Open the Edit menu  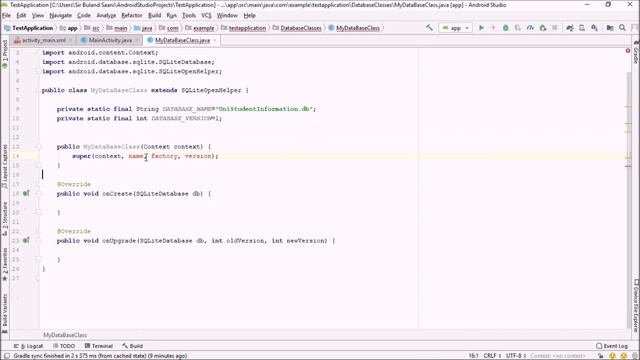pos(21,16)
